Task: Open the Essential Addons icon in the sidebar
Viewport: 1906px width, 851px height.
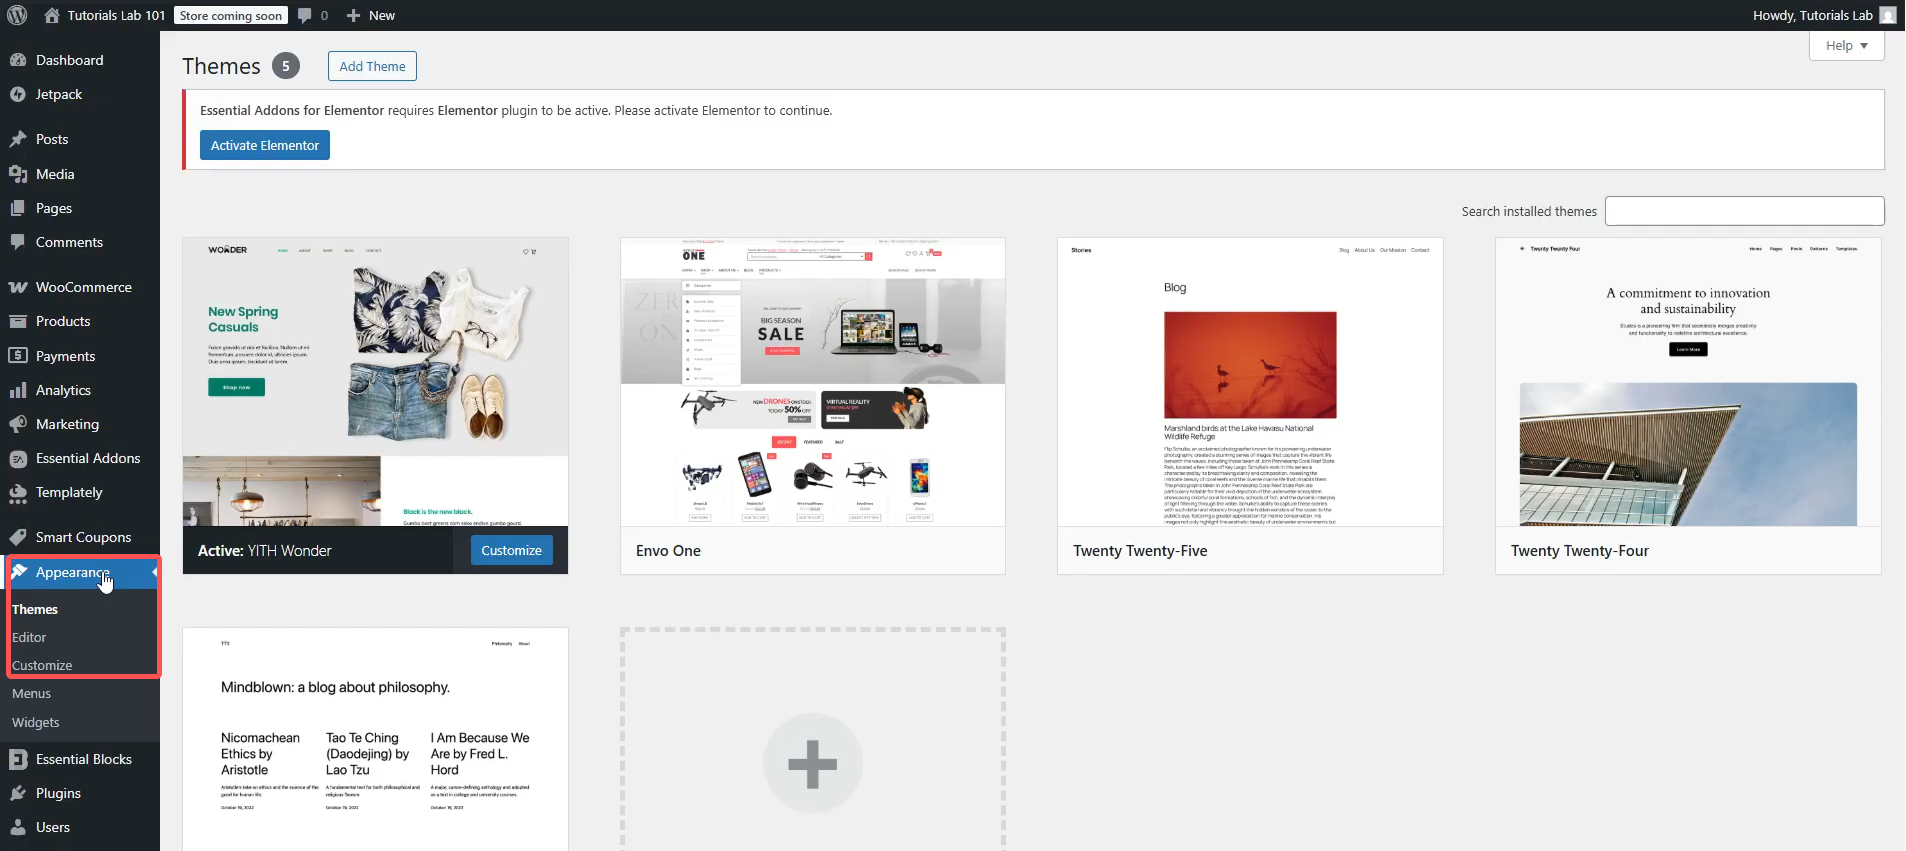Action: 18,458
